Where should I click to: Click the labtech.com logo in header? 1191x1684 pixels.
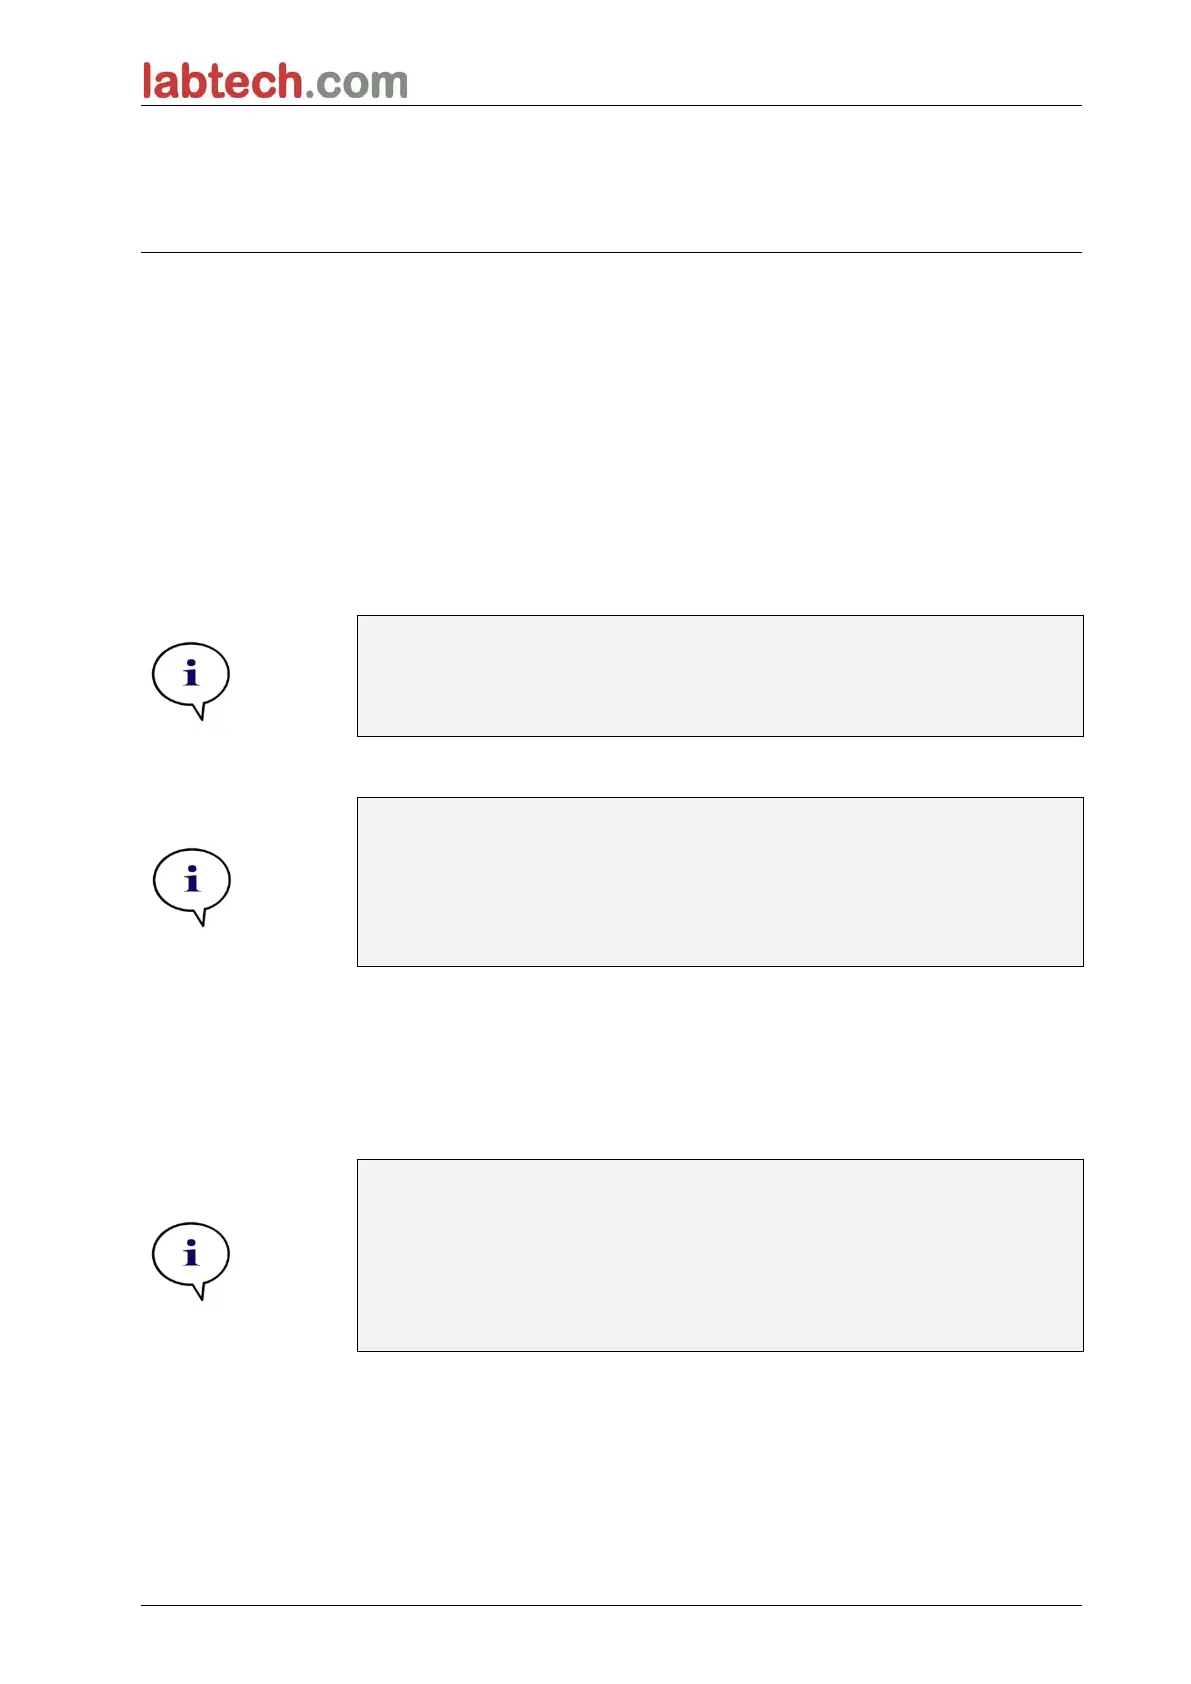(275, 81)
